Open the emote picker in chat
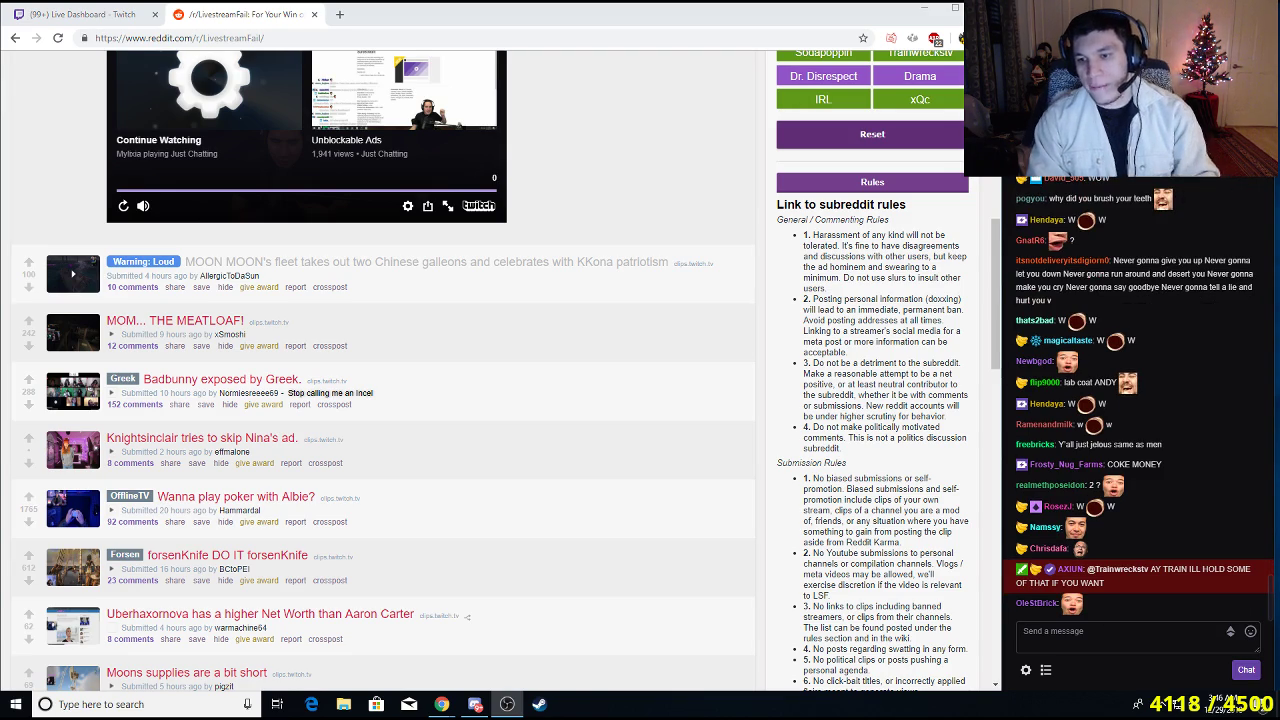Viewport: 1280px width, 720px height. coord(1250,632)
